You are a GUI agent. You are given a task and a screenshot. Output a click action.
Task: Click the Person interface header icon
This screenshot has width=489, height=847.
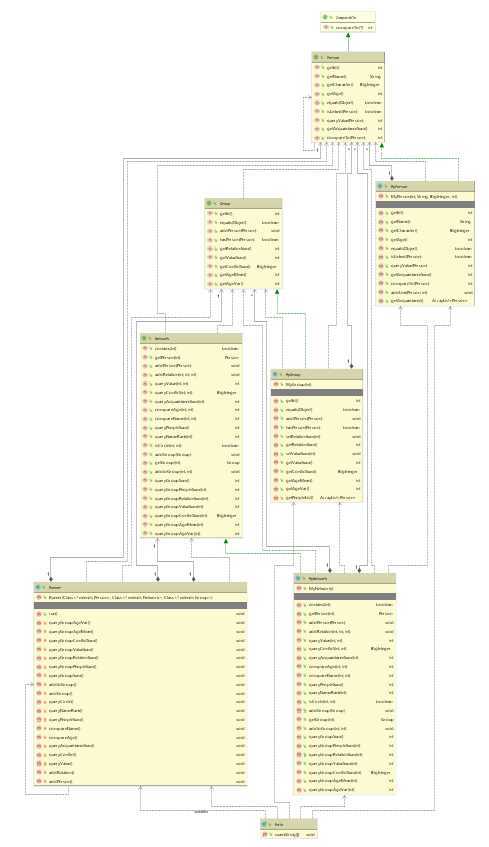coord(316,57)
